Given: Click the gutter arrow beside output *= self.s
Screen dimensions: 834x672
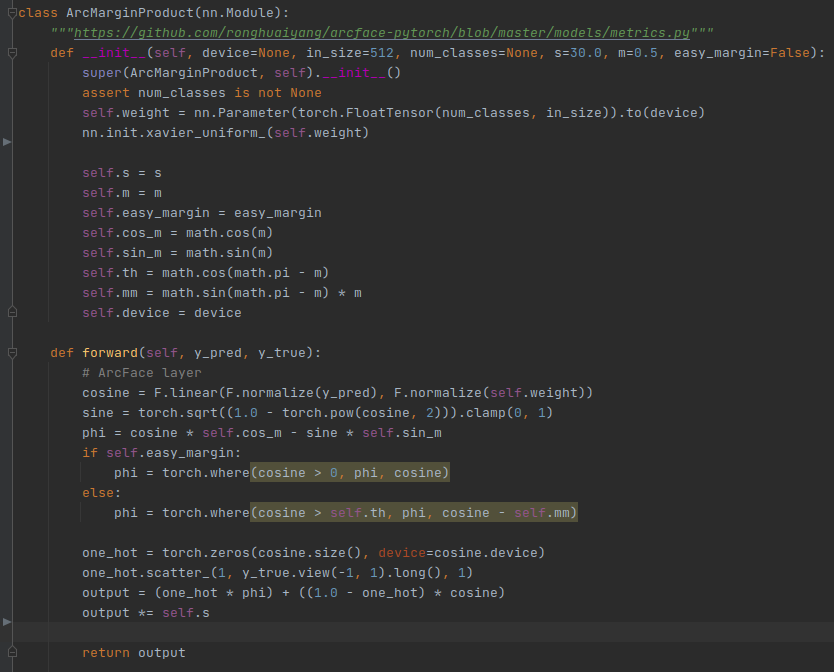Looking at the screenshot, I should pyautogui.click(x=7, y=622).
